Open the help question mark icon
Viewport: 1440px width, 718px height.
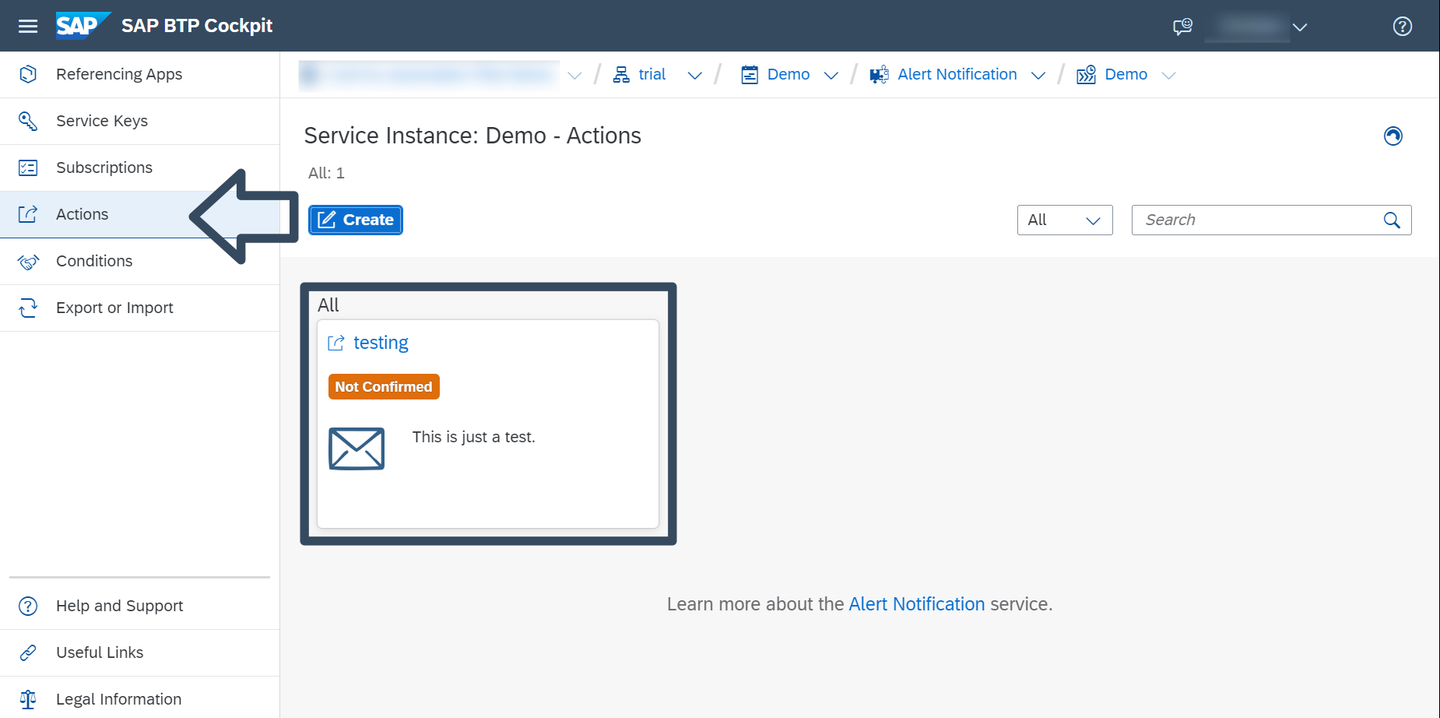(x=1402, y=27)
